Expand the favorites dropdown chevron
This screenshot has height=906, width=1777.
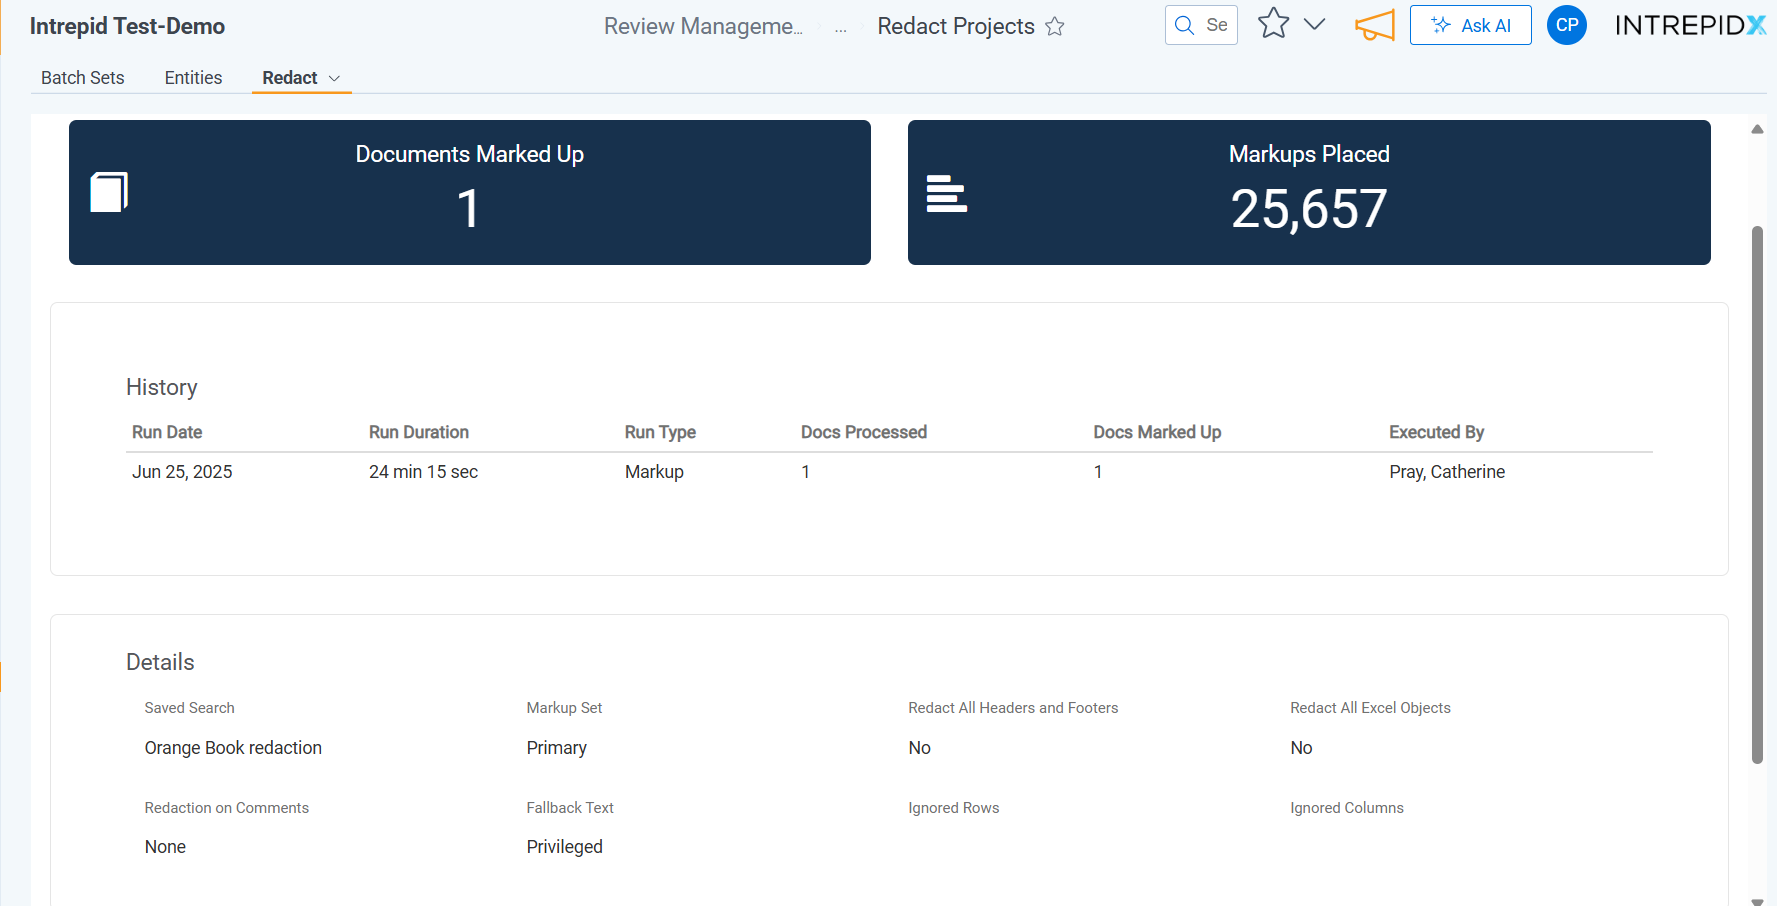click(1315, 25)
